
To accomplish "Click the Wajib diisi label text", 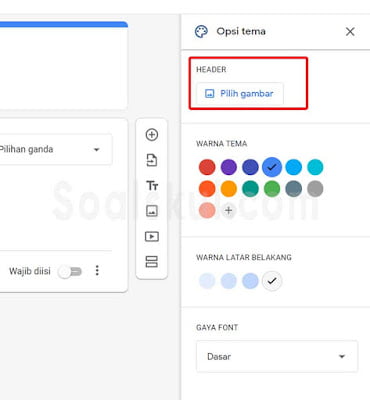I will pyautogui.click(x=30, y=271).
